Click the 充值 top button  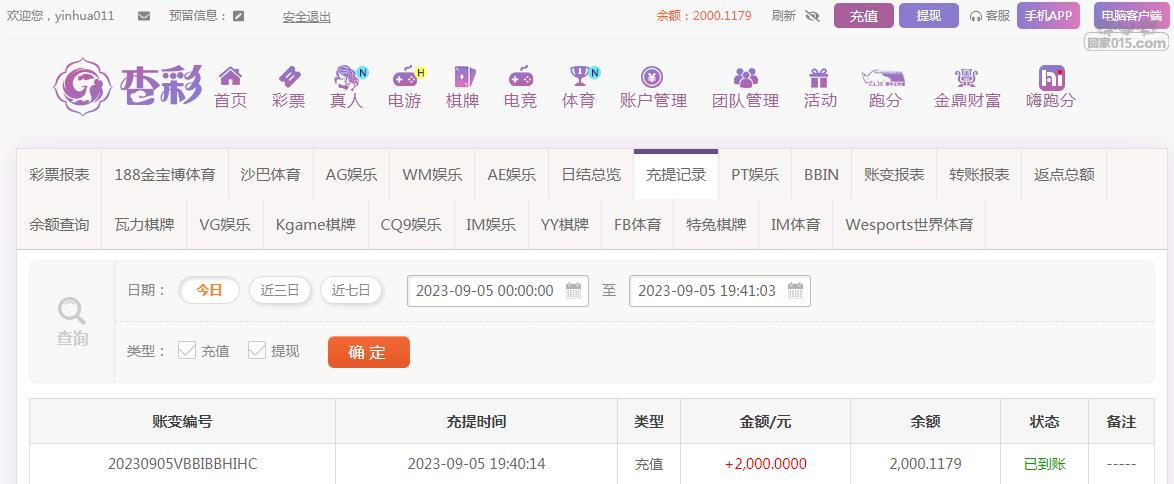pyautogui.click(x=864, y=16)
